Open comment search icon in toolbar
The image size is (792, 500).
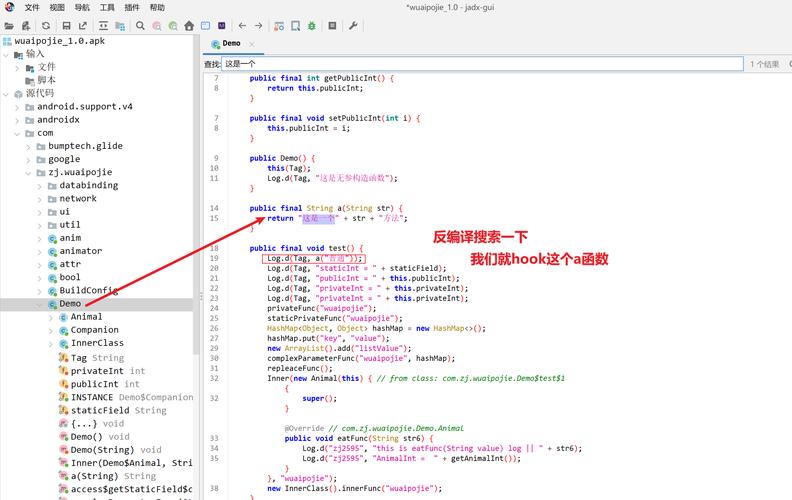point(173,26)
